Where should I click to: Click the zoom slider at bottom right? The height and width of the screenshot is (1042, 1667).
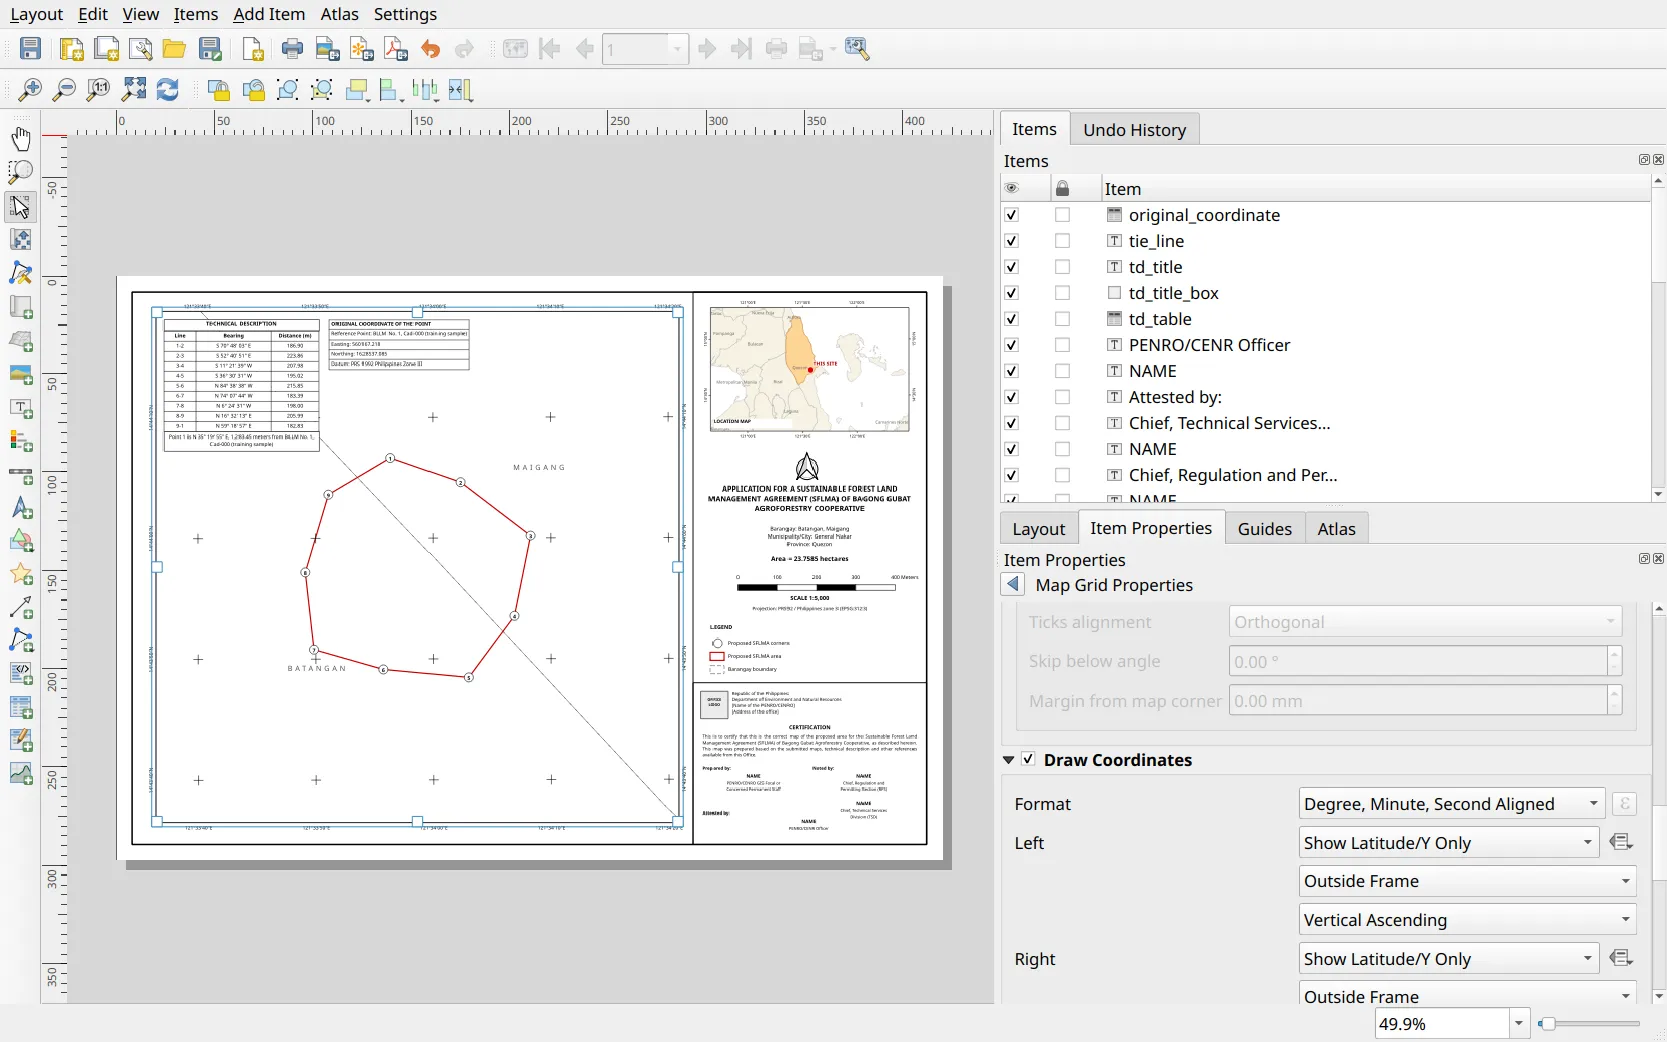tap(1590, 1024)
